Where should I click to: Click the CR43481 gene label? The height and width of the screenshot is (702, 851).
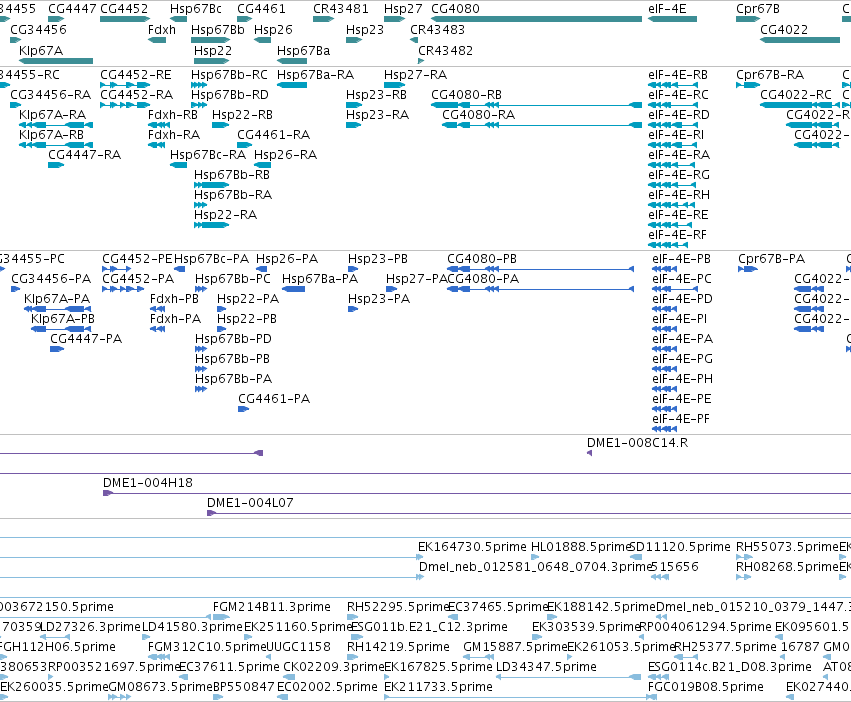340,9
